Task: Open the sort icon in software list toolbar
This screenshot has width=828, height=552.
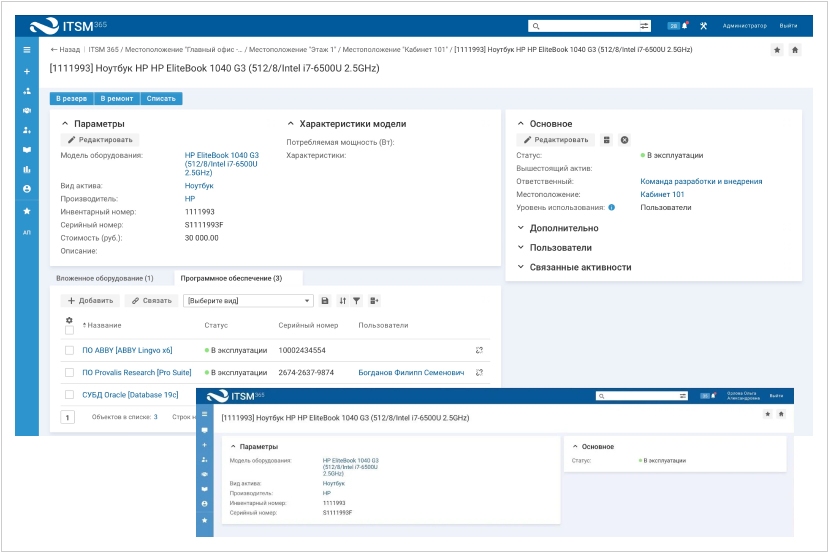Action: (343, 301)
